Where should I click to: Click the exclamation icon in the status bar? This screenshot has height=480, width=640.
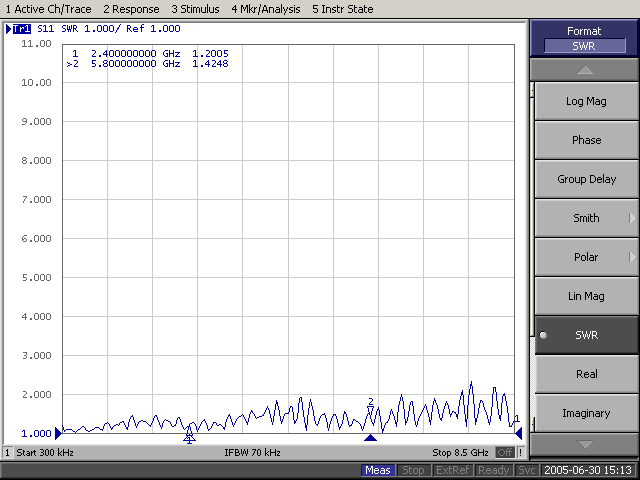520,452
